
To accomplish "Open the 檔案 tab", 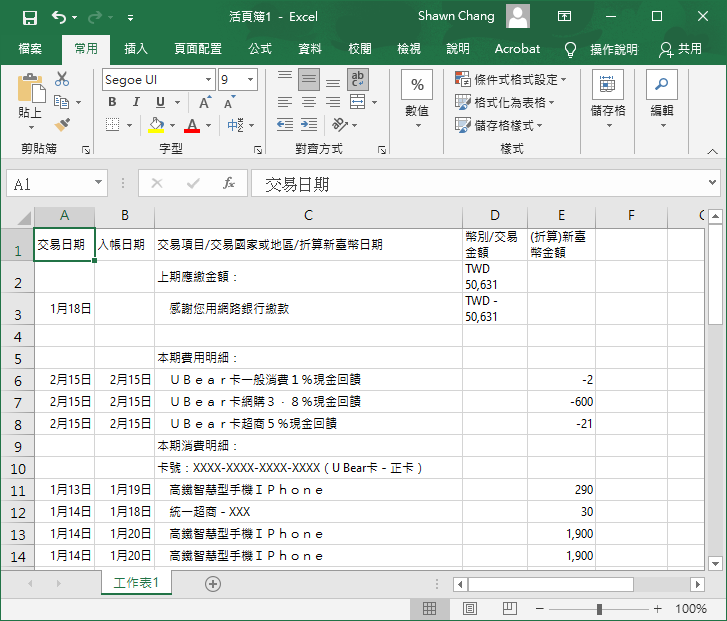I will 30,49.
